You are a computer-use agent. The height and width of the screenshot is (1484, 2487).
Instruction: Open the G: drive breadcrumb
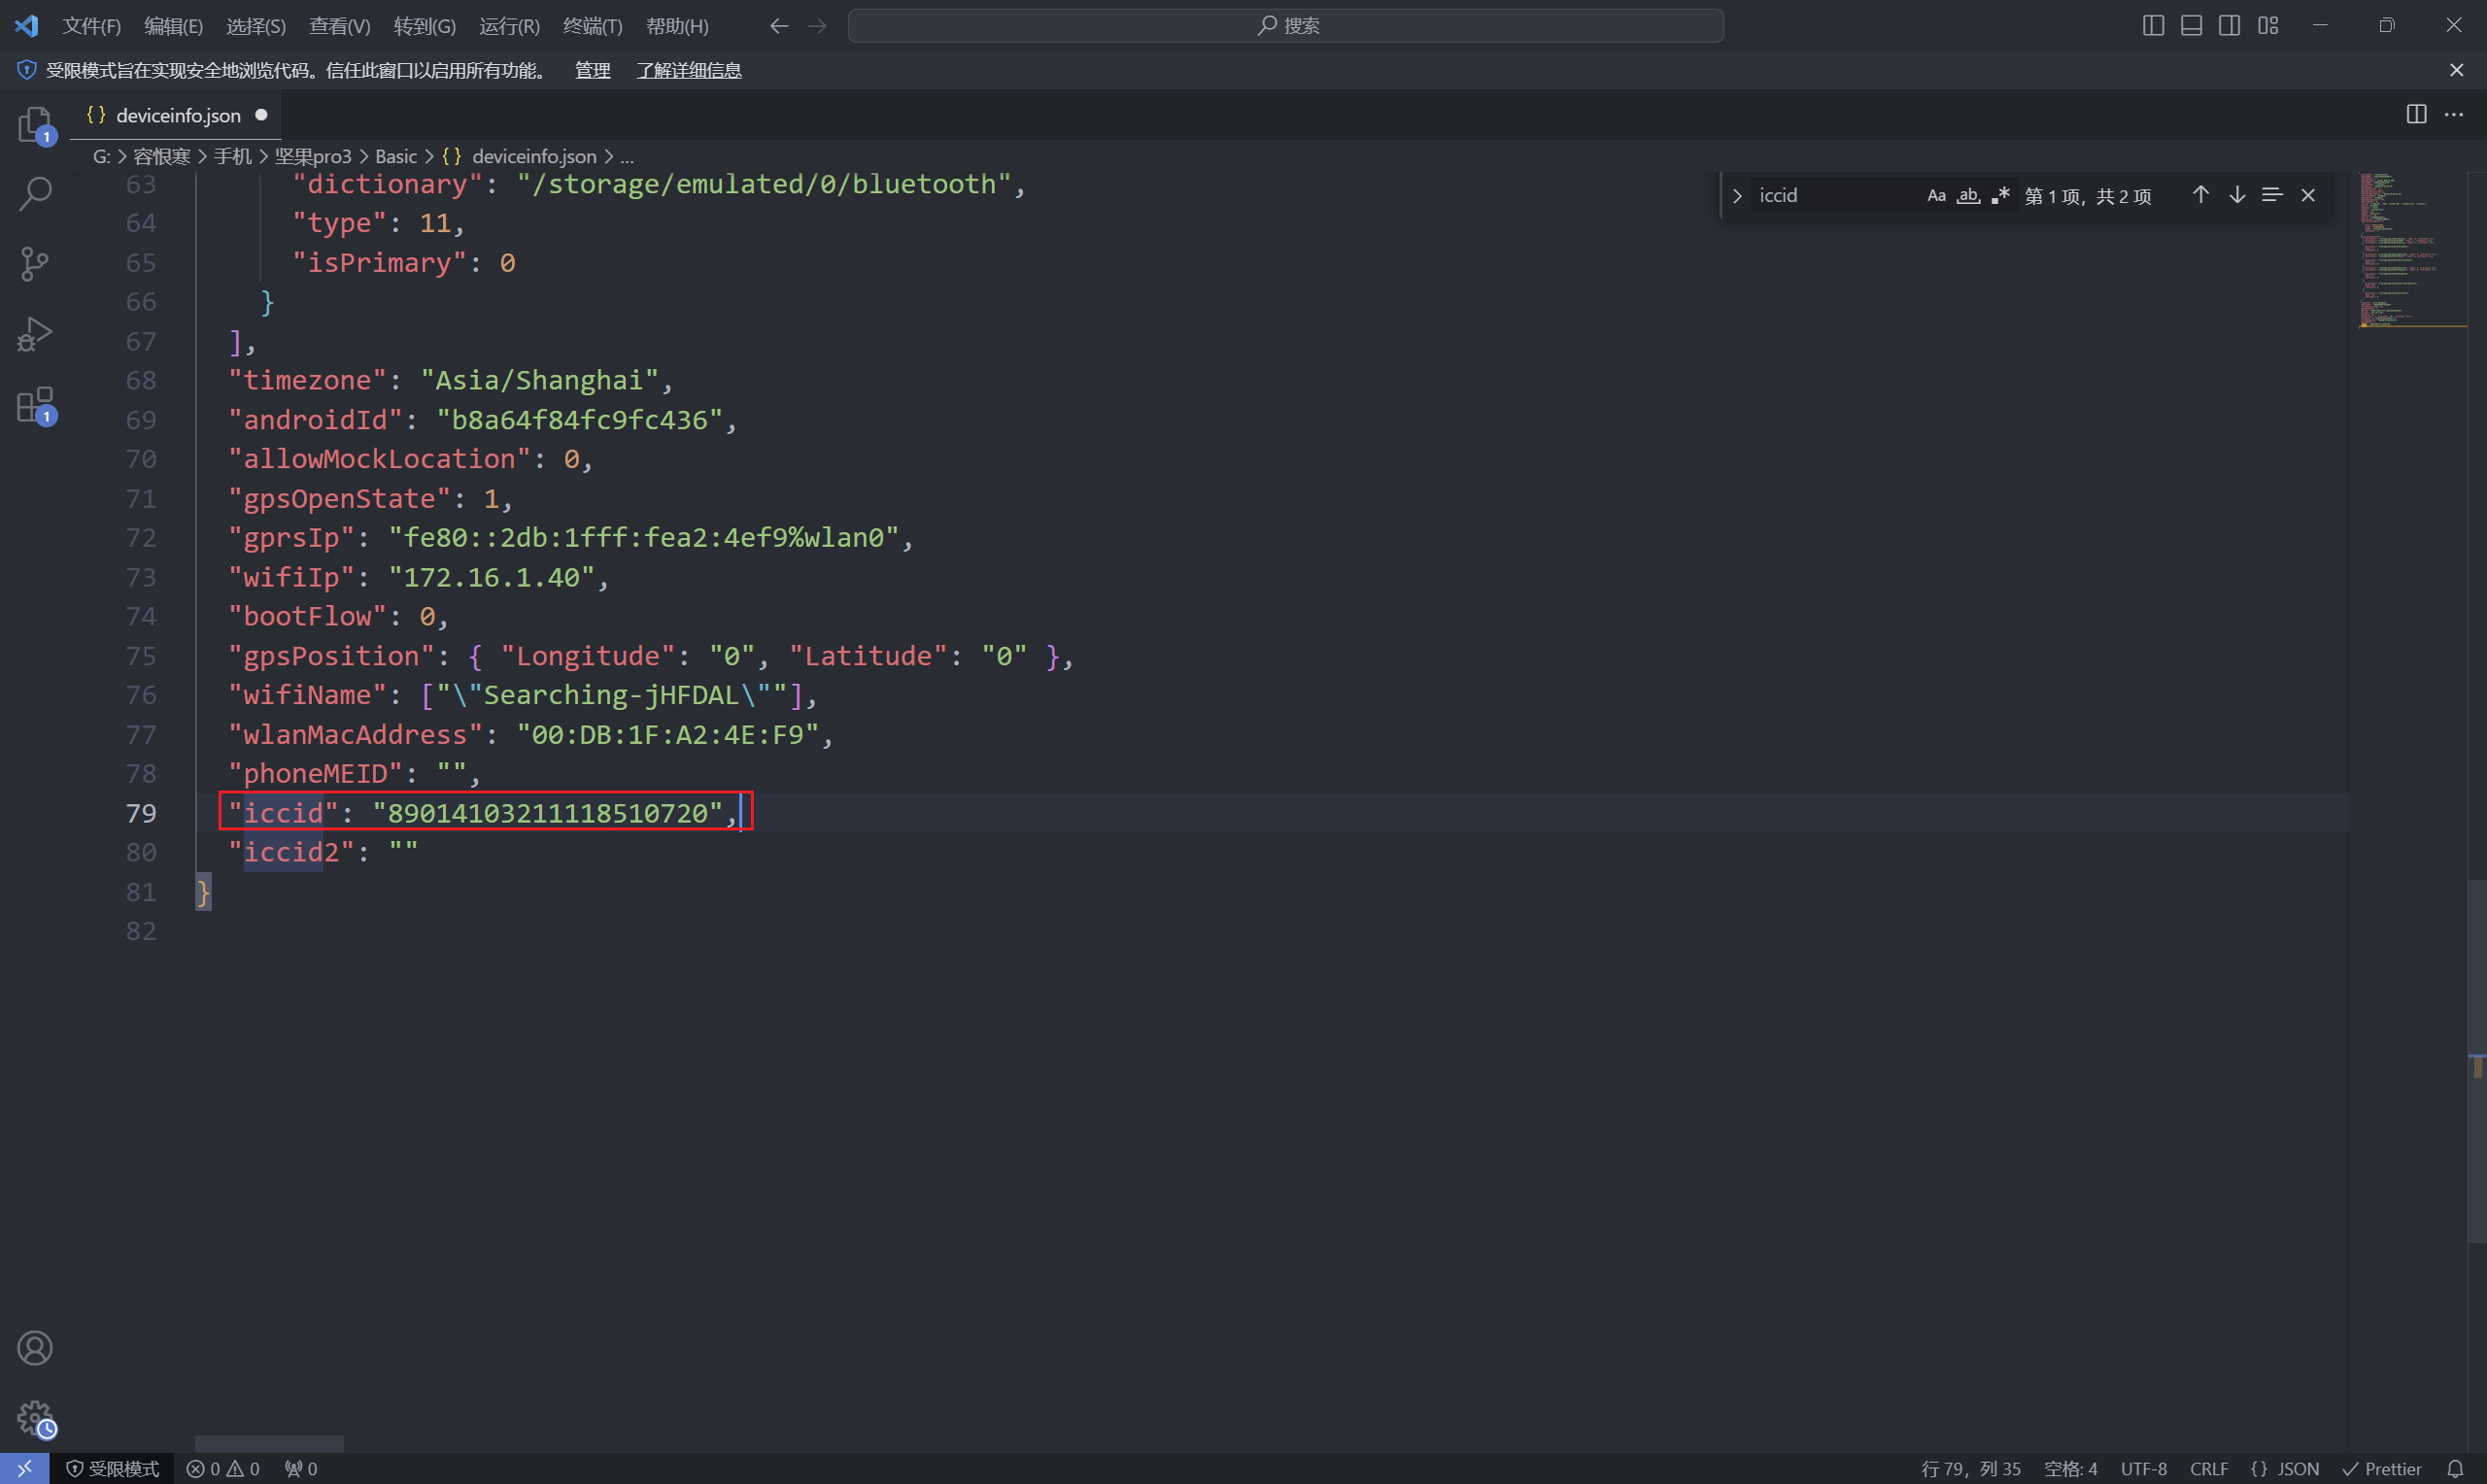click(x=101, y=156)
